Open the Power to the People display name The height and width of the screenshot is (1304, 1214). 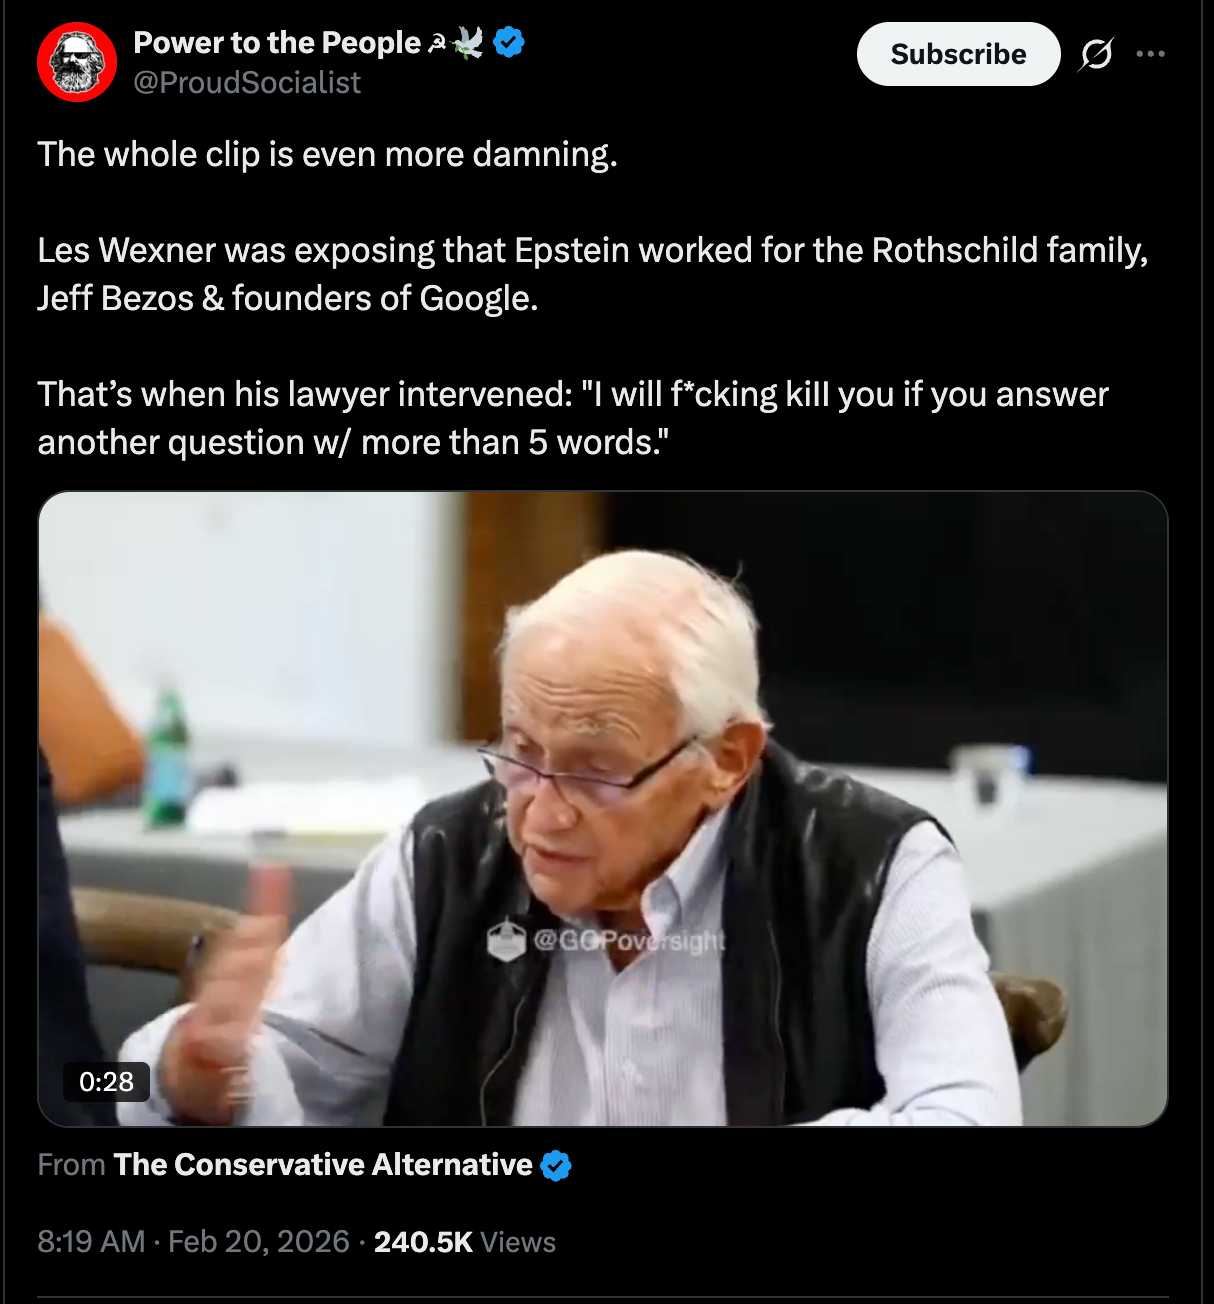click(x=277, y=42)
